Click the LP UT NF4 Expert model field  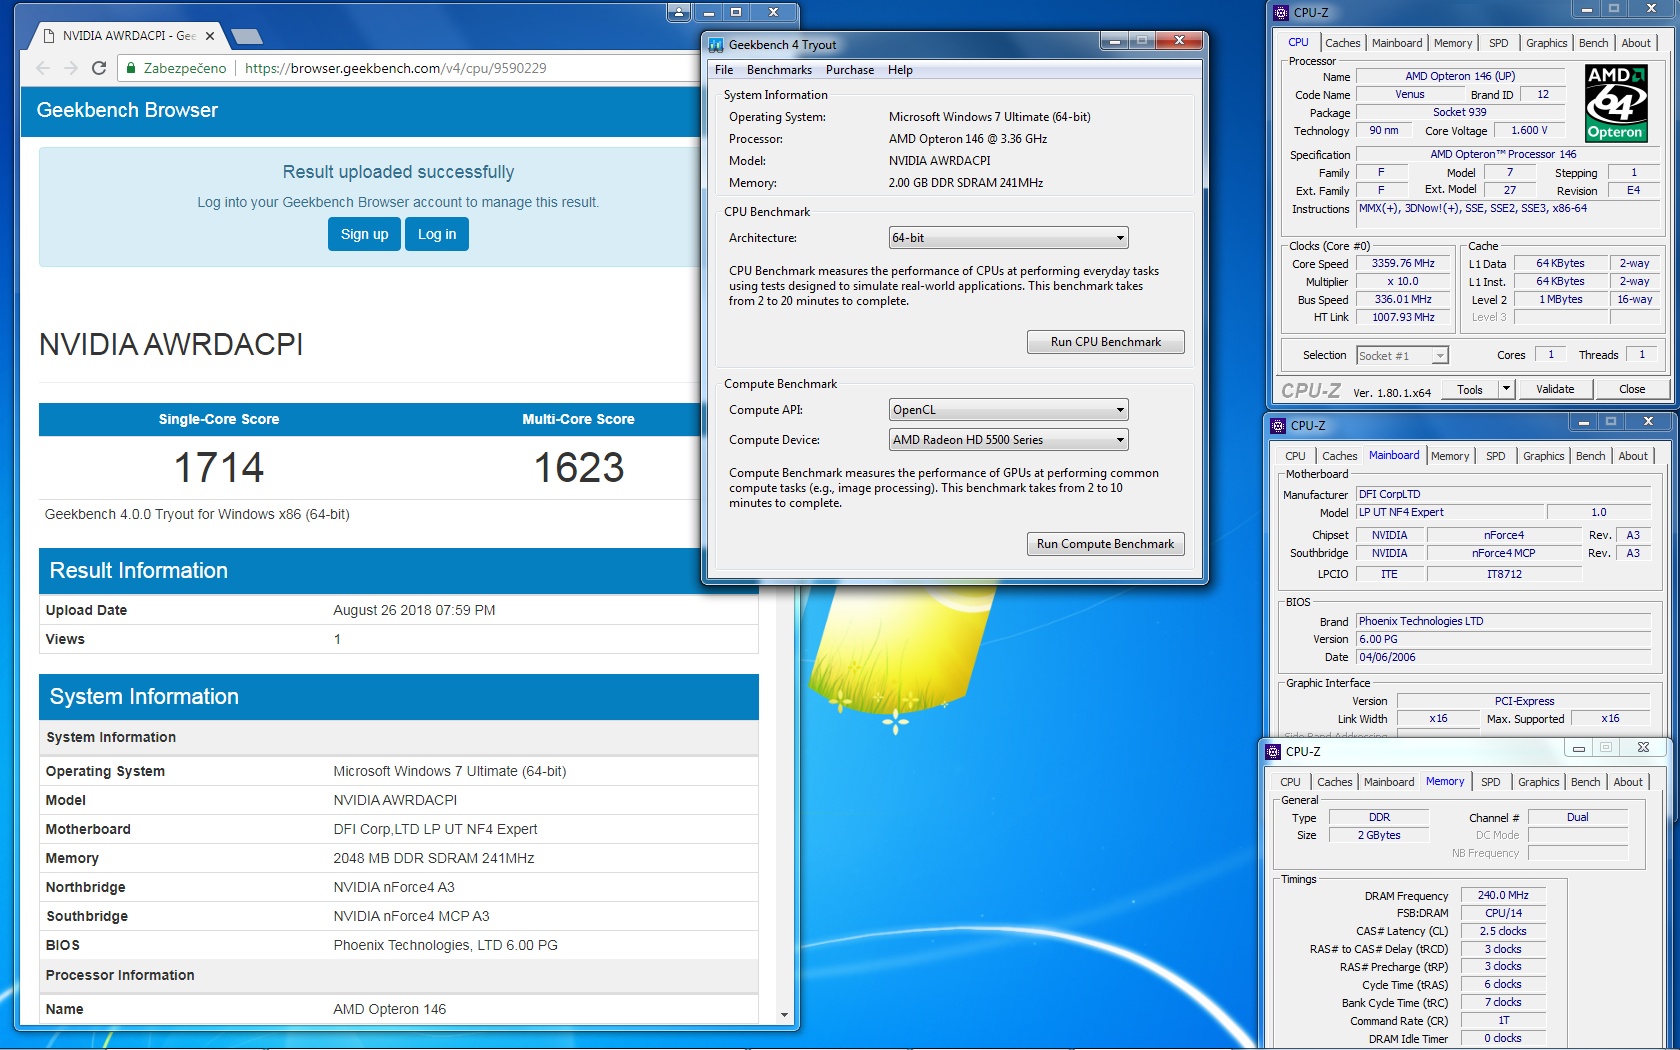point(1450,512)
